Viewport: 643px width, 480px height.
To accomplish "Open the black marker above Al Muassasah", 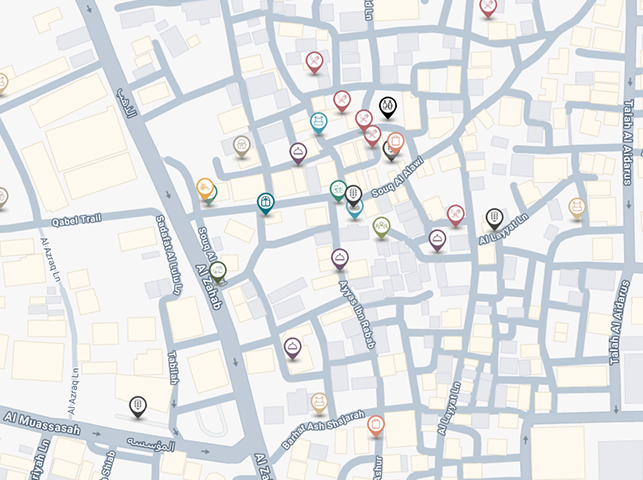I will pos(138,406).
